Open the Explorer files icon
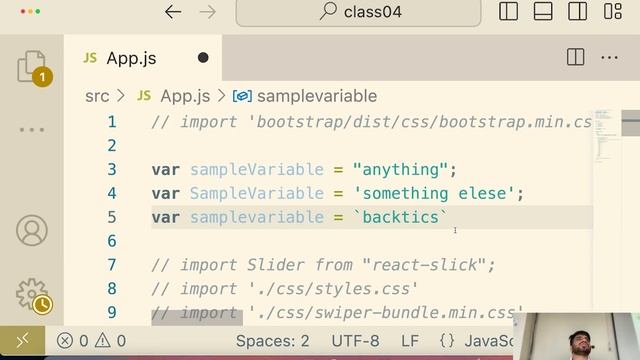The height and width of the screenshot is (360, 640). pyautogui.click(x=32, y=67)
